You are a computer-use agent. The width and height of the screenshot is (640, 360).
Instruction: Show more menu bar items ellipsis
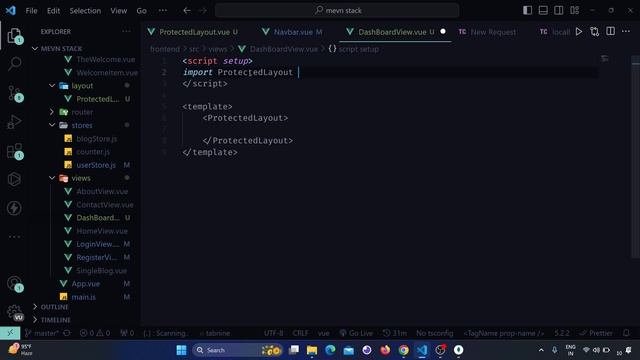tap(162, 11)
